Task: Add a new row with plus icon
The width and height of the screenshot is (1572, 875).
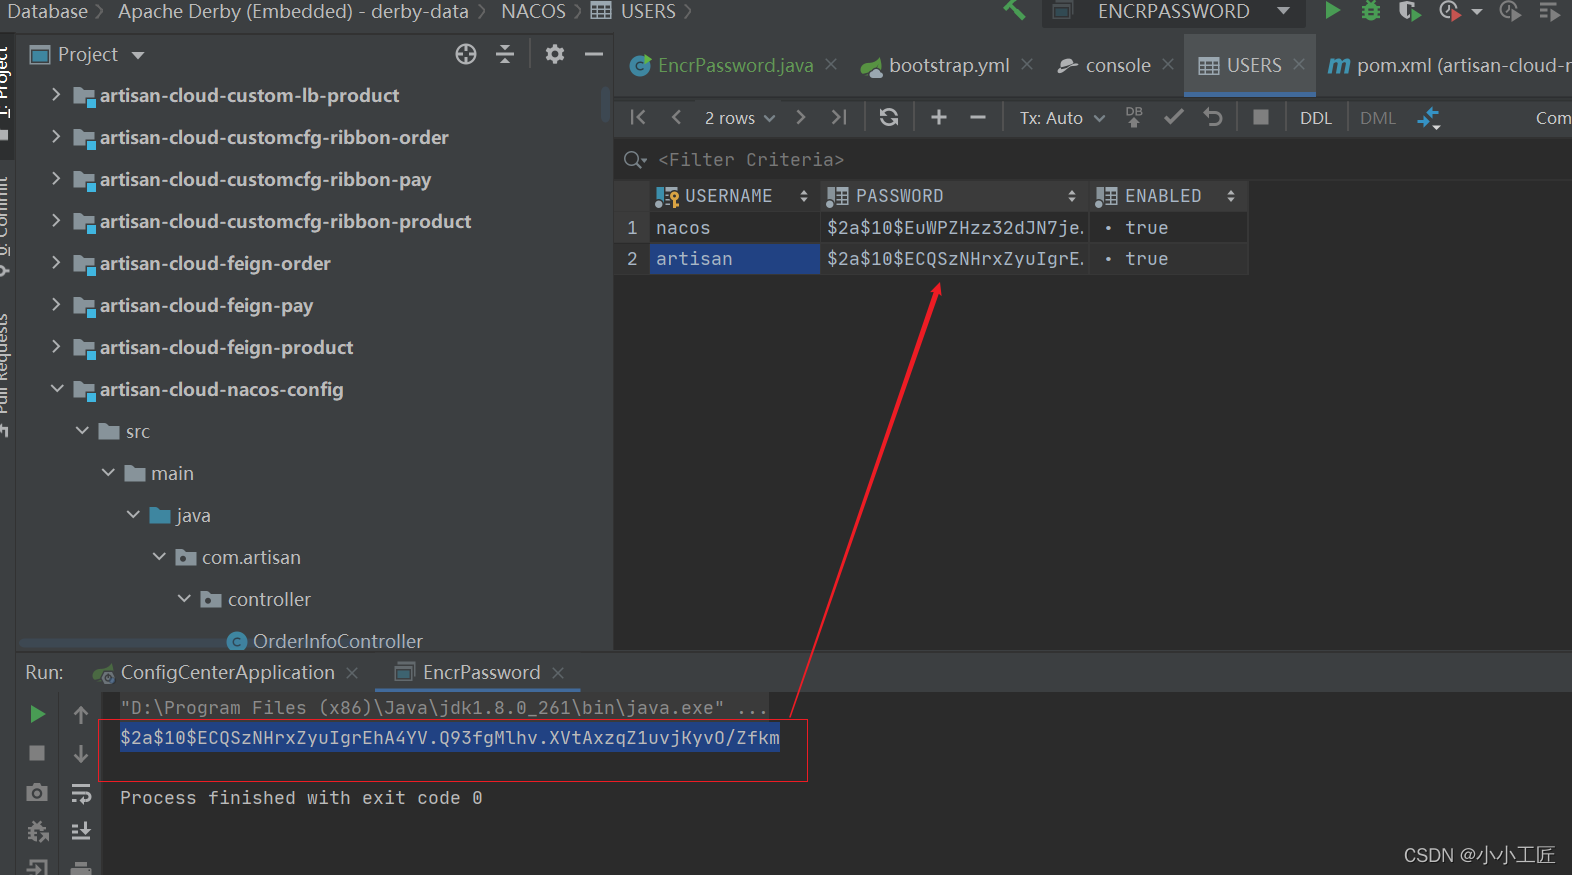Action: click(x=938, y=118)
